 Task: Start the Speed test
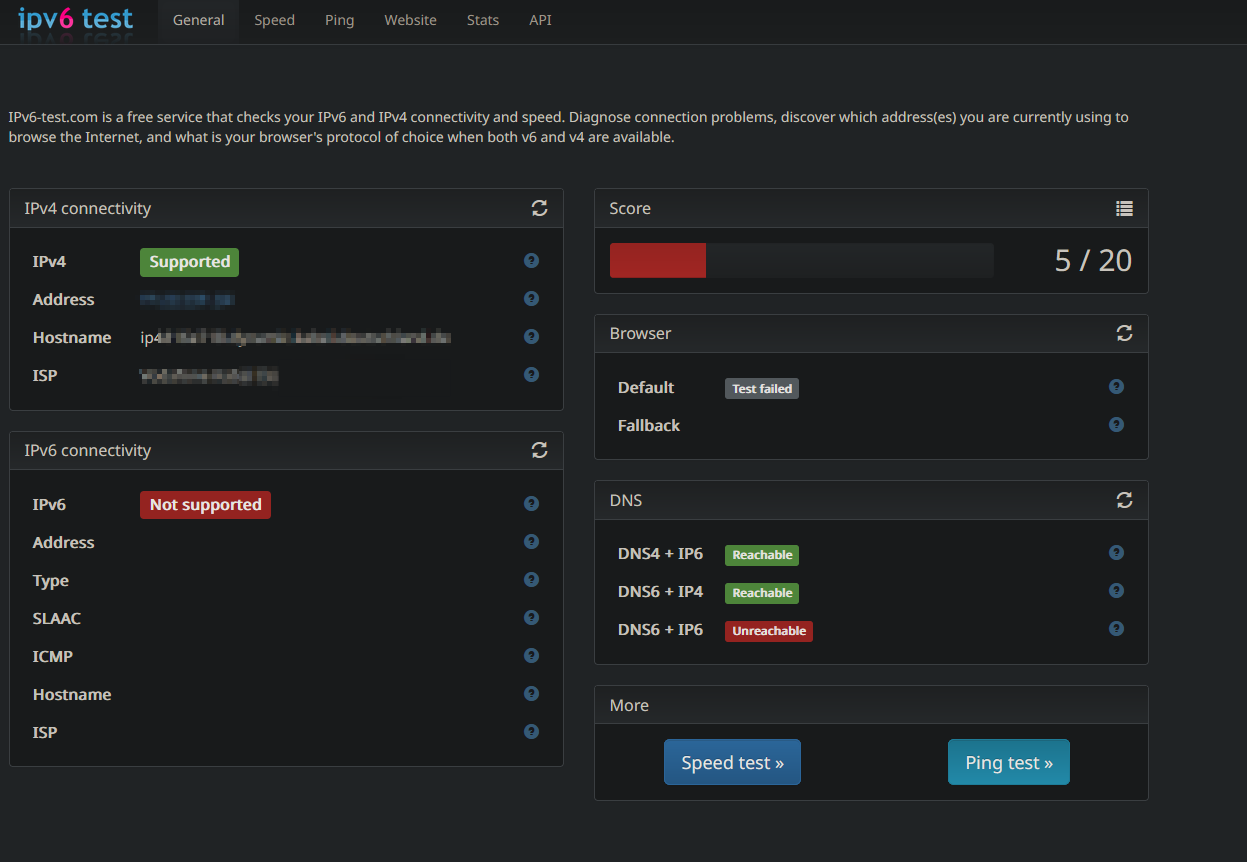coord(732,763)
